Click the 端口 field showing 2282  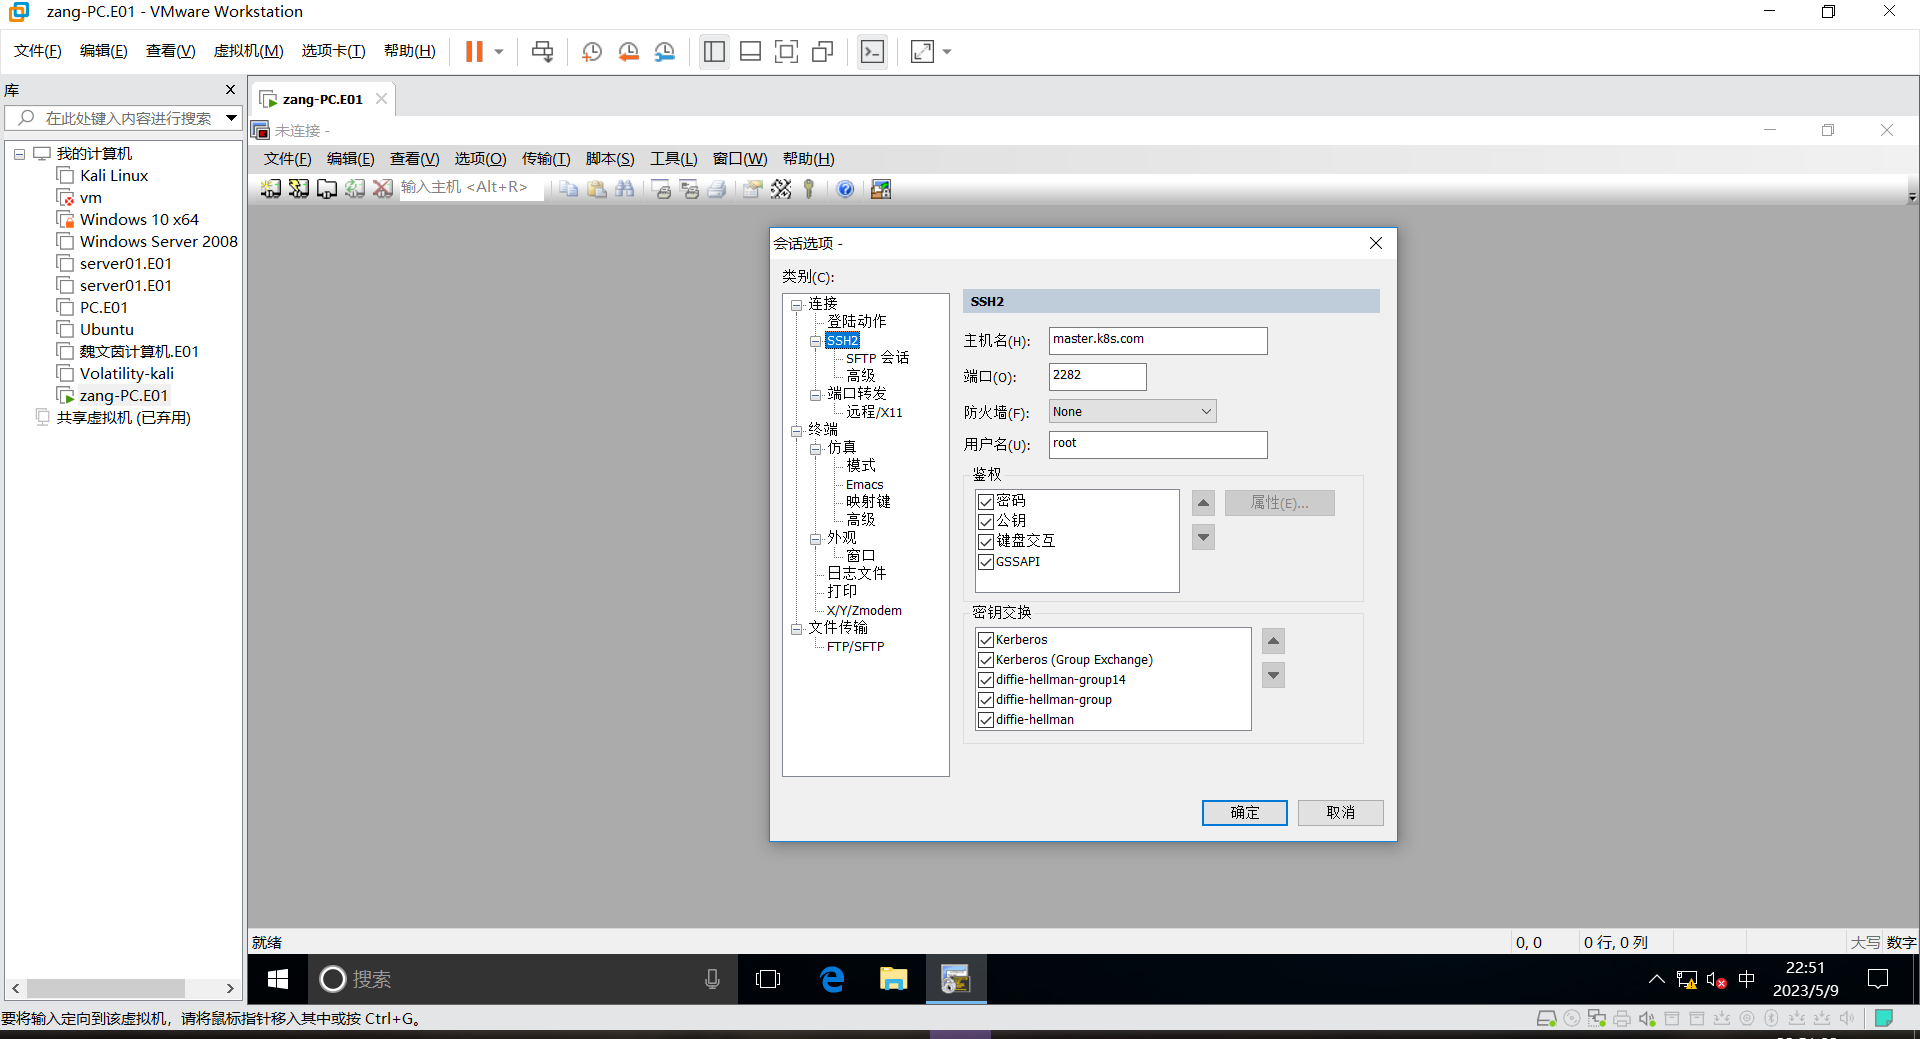[1097, 376]
